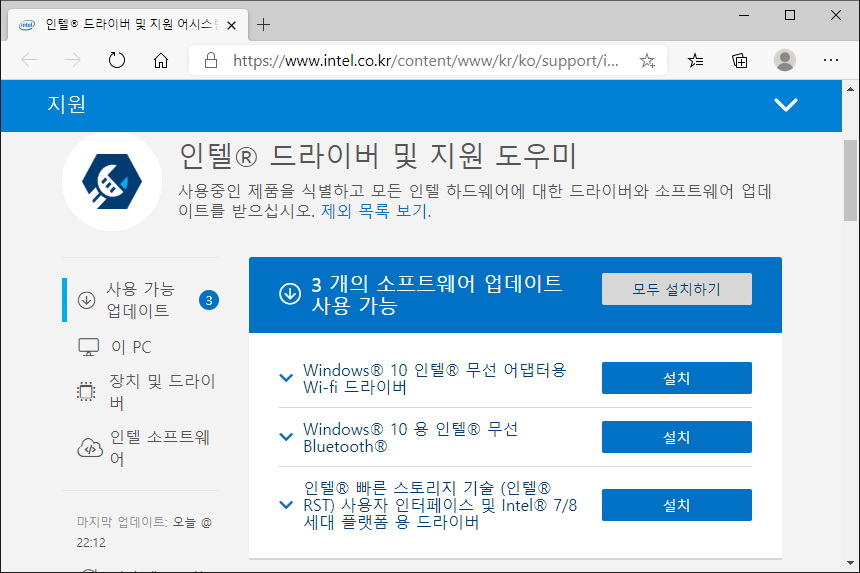Open Collections icon in toolbar

point(740,60)
